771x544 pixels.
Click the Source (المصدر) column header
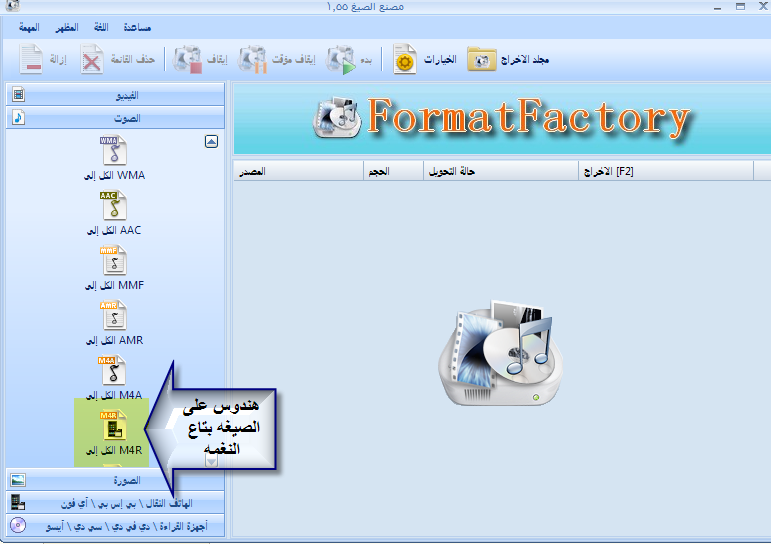(x=298, y=171)
